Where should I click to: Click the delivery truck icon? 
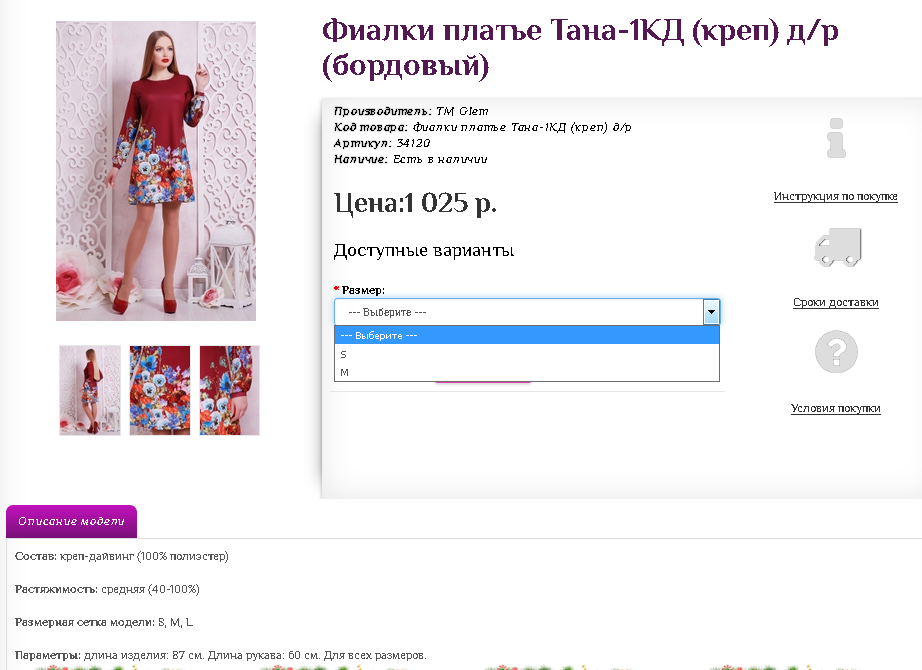[837, 247]
